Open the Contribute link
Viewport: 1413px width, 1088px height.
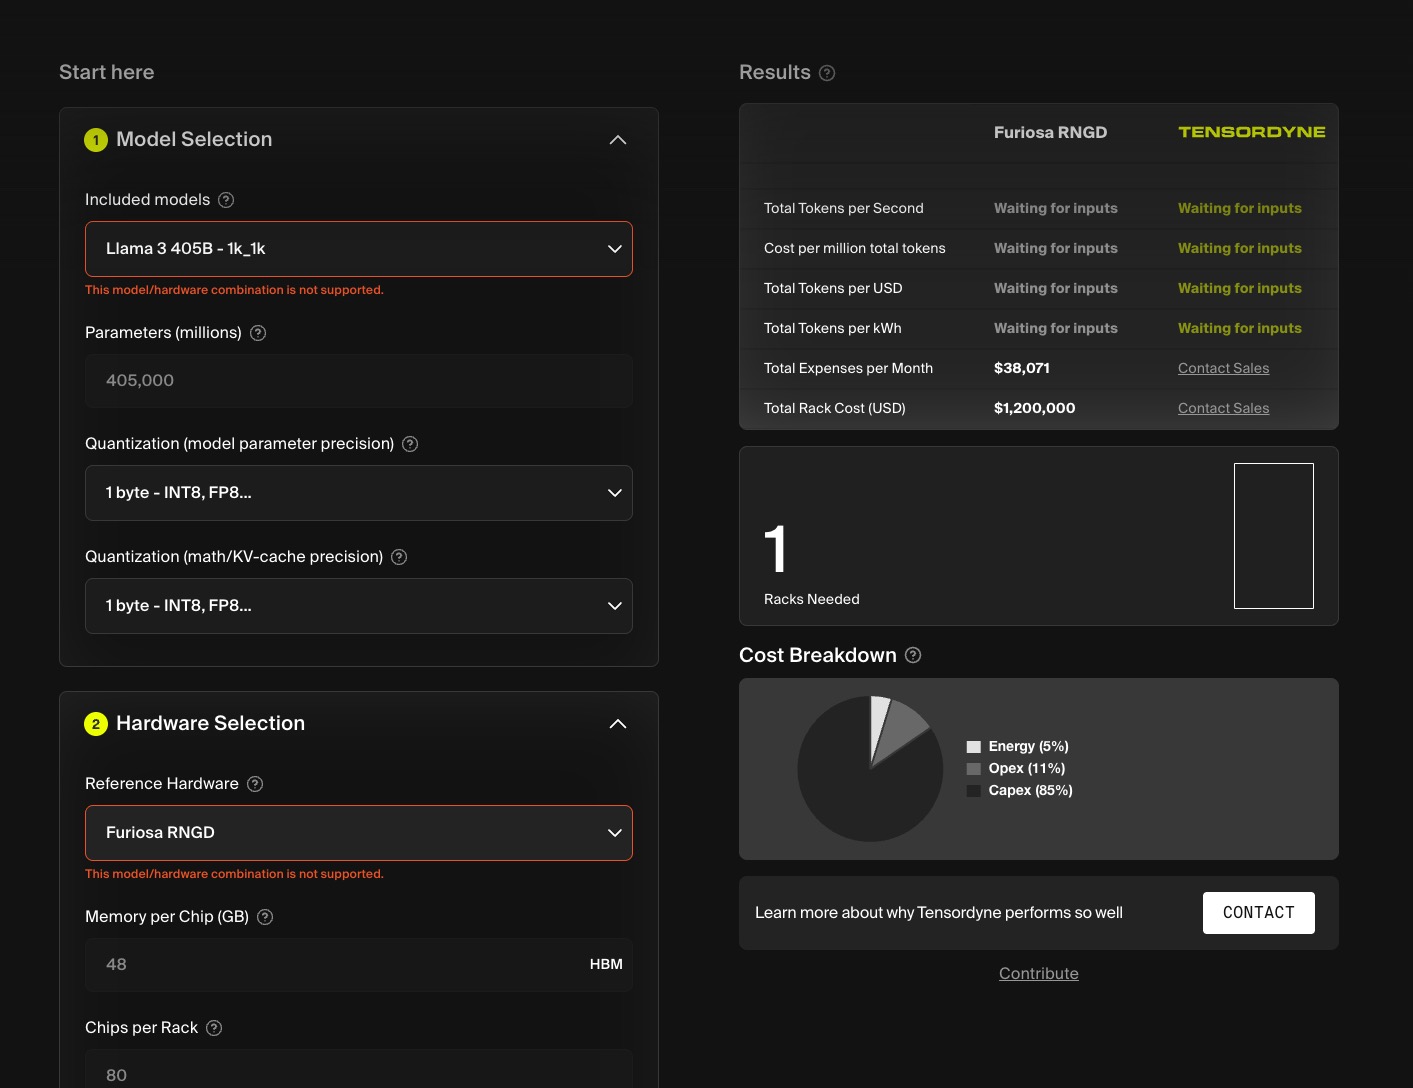tap(1039, 974)
